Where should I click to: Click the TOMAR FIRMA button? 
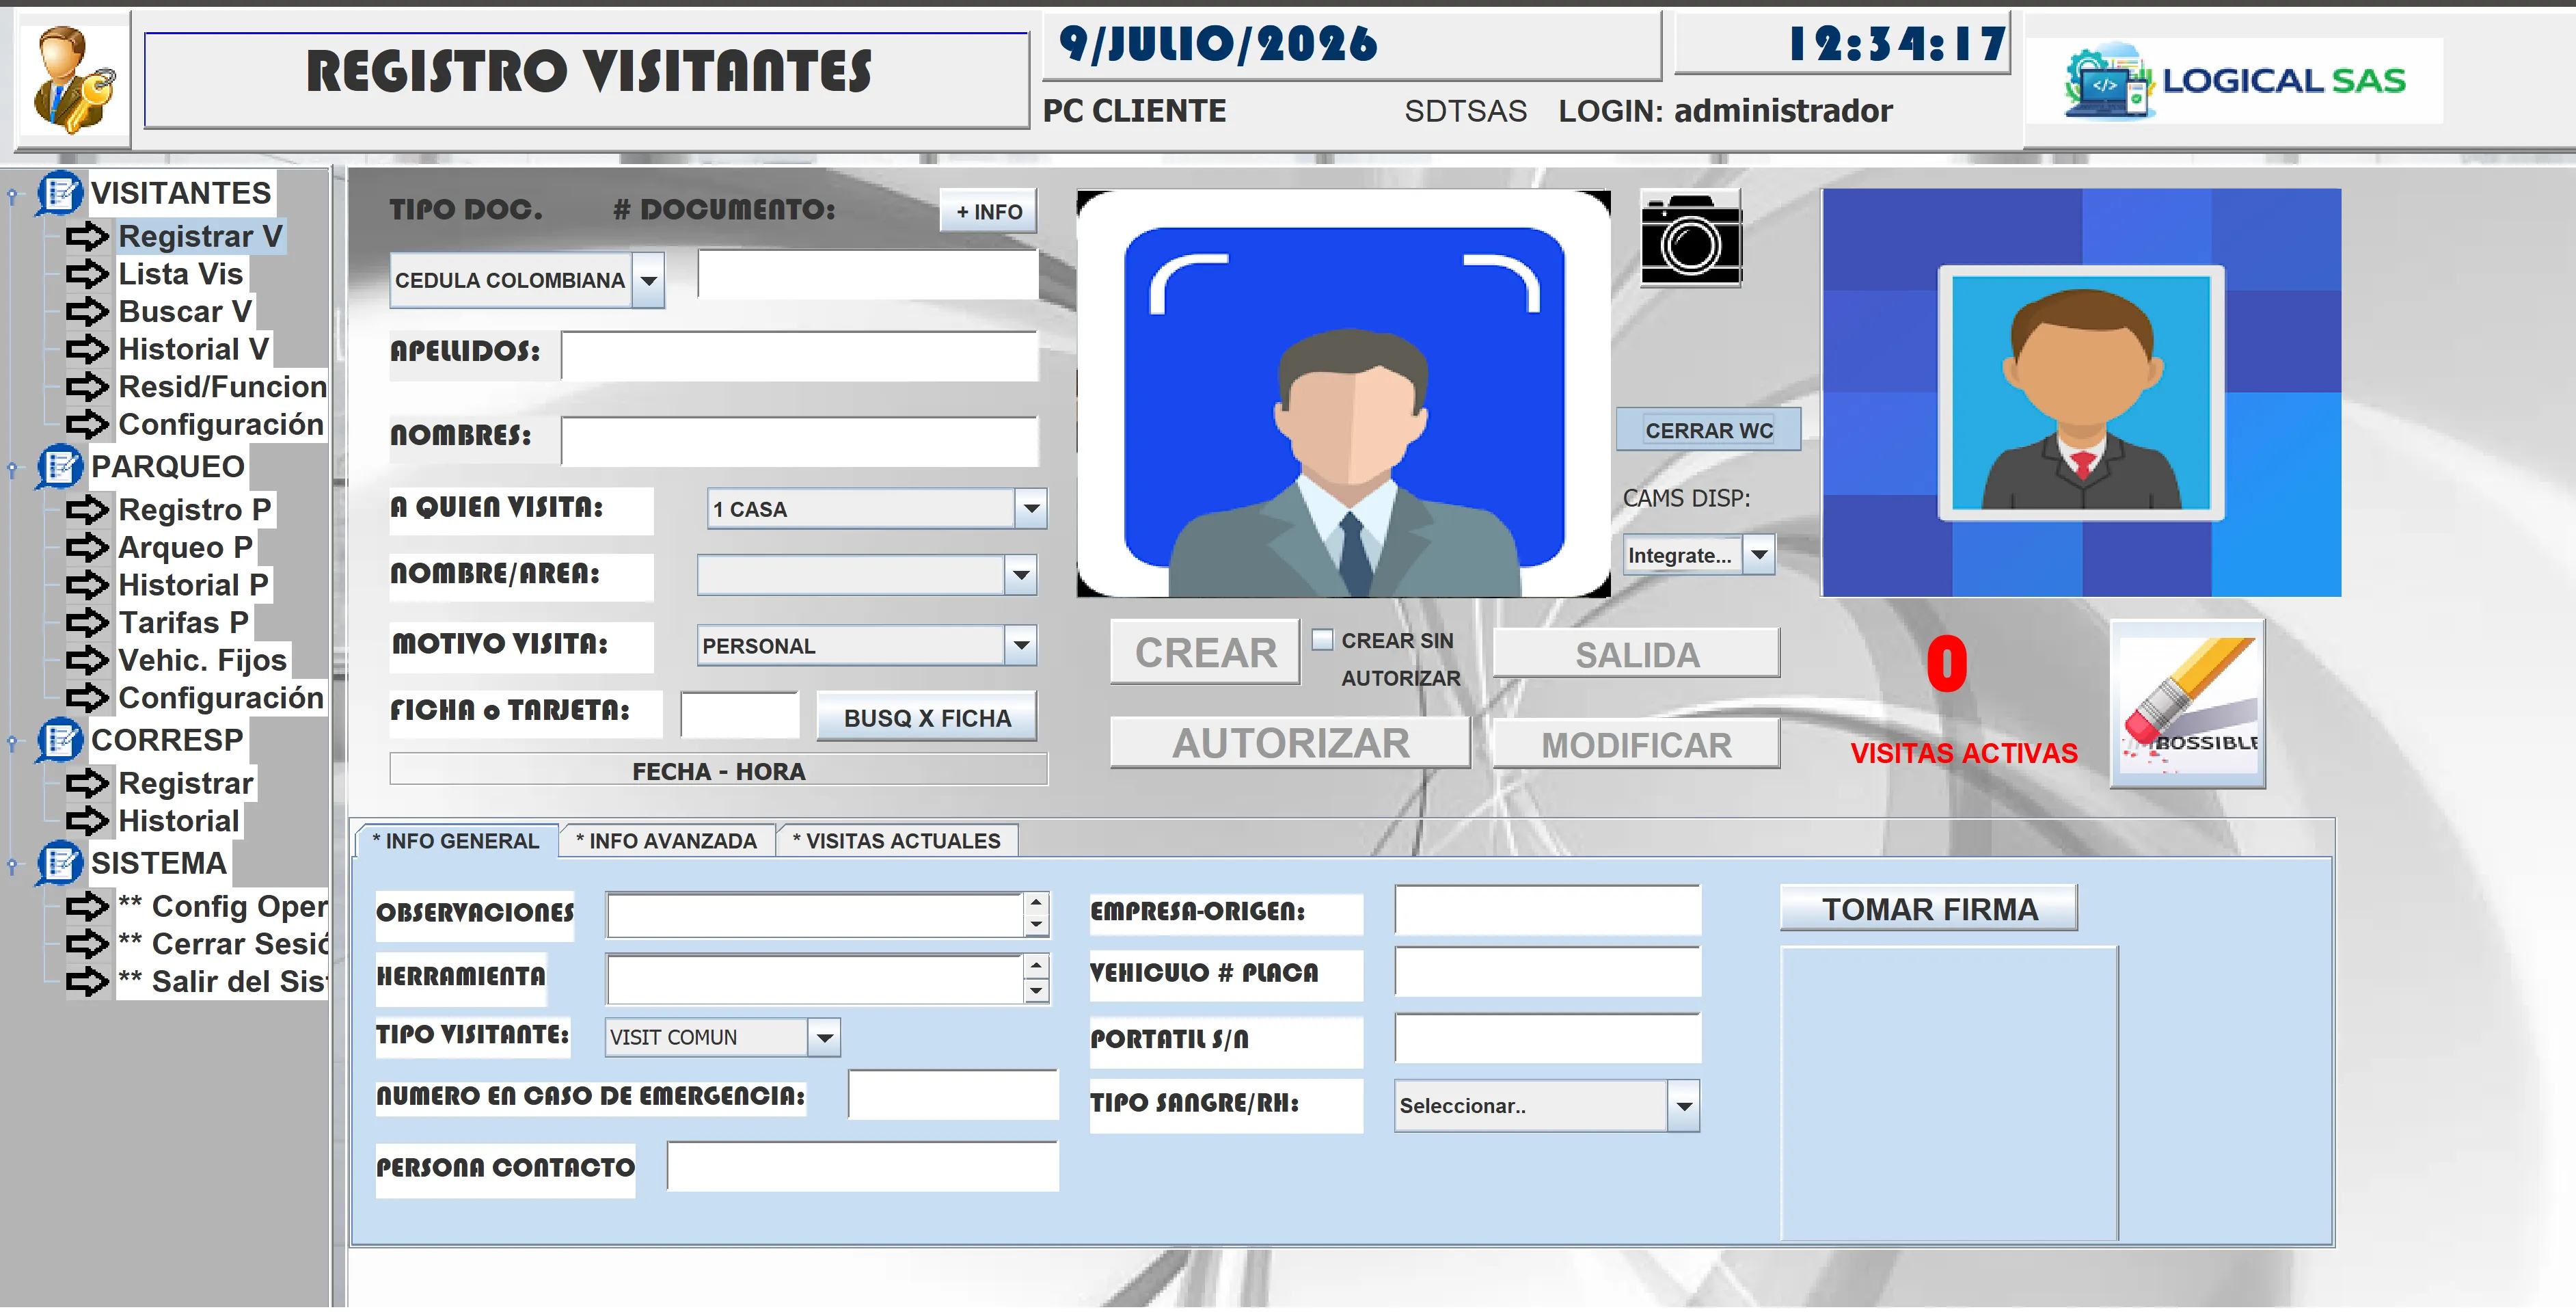click(1929, 909)
